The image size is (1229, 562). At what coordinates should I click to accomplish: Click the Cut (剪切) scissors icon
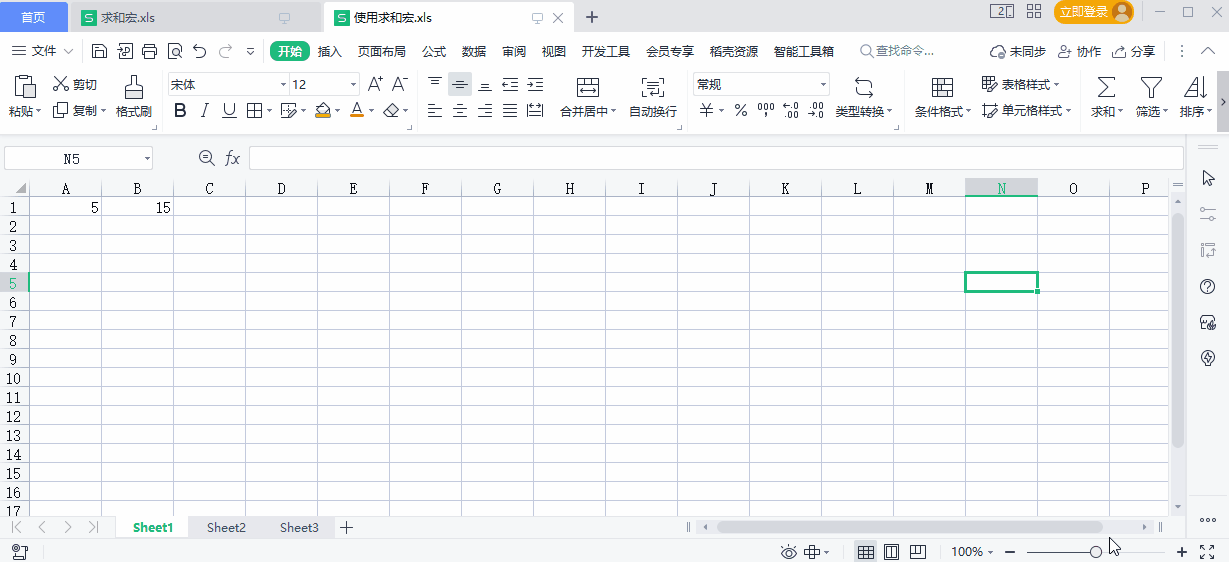click(62, 85)
